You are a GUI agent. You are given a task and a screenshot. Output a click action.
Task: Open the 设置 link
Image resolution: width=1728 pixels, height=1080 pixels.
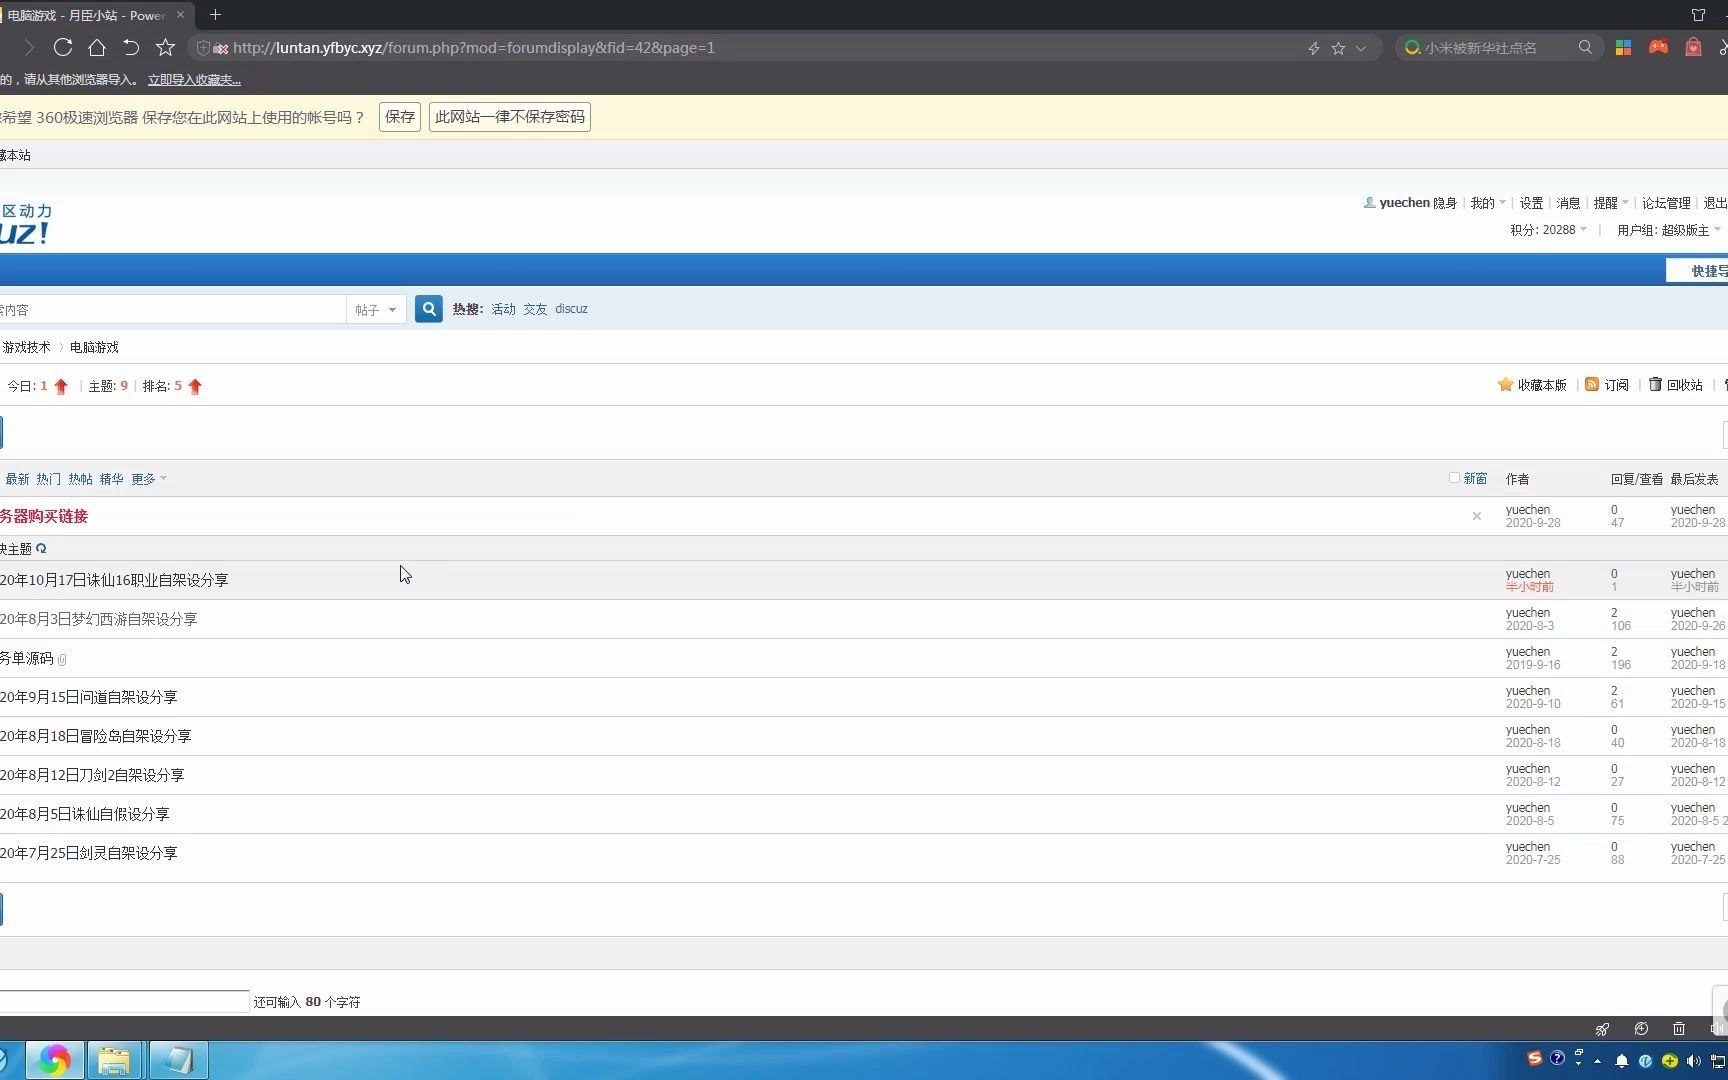(1531, 203)
